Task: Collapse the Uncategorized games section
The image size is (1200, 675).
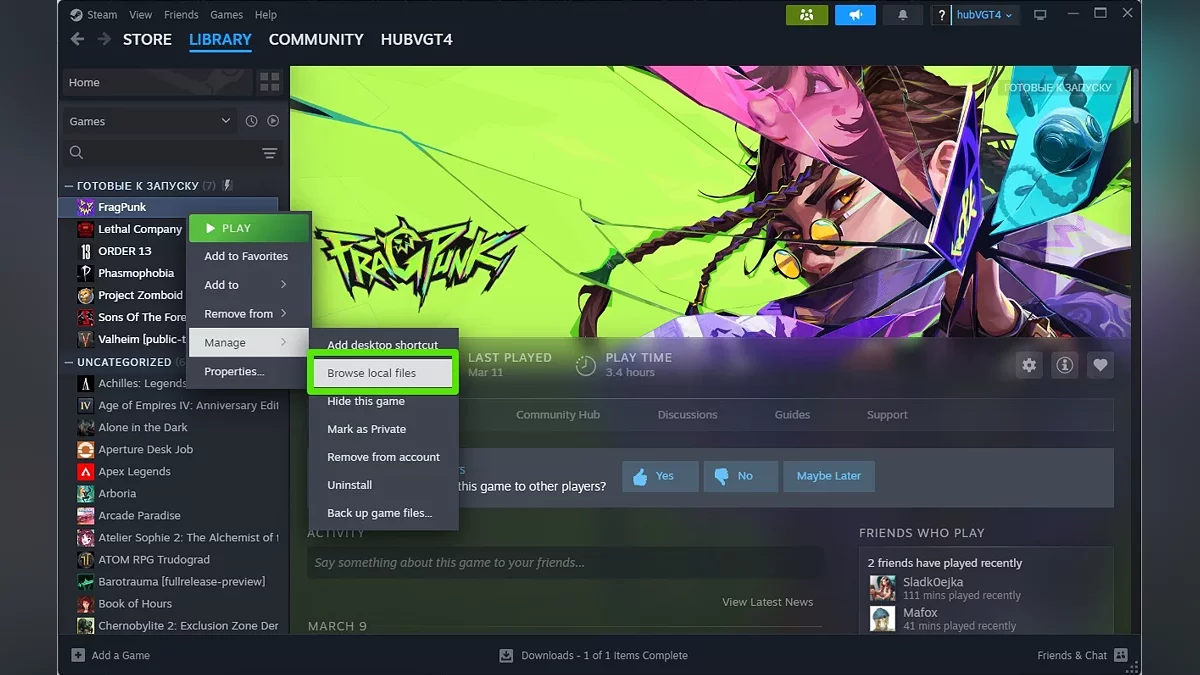Action: click(x=69, y=362)
